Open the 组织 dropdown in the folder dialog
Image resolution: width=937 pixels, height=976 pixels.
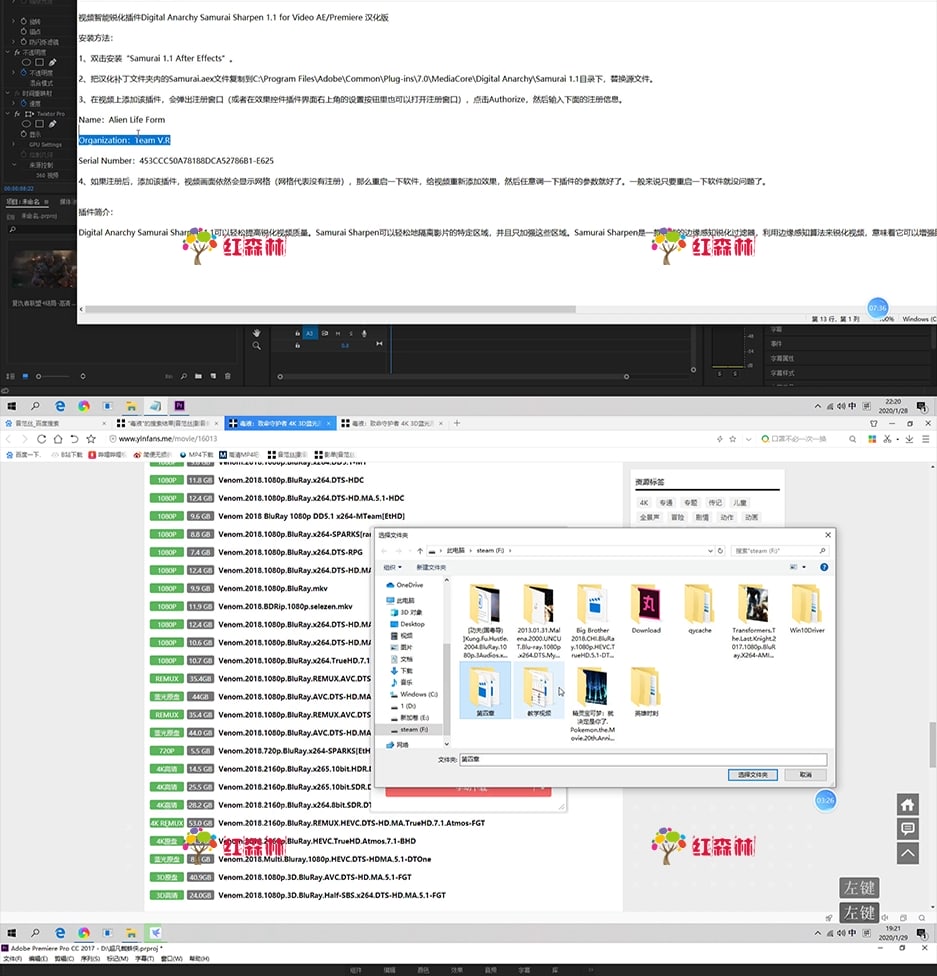pos(392,567)
